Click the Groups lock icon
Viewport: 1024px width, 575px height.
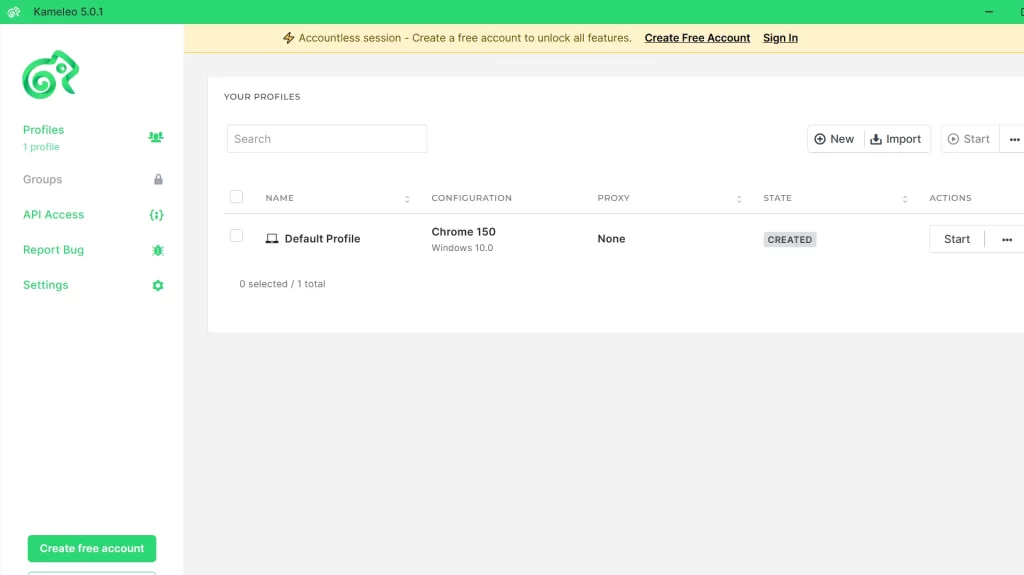pos(158,179)
